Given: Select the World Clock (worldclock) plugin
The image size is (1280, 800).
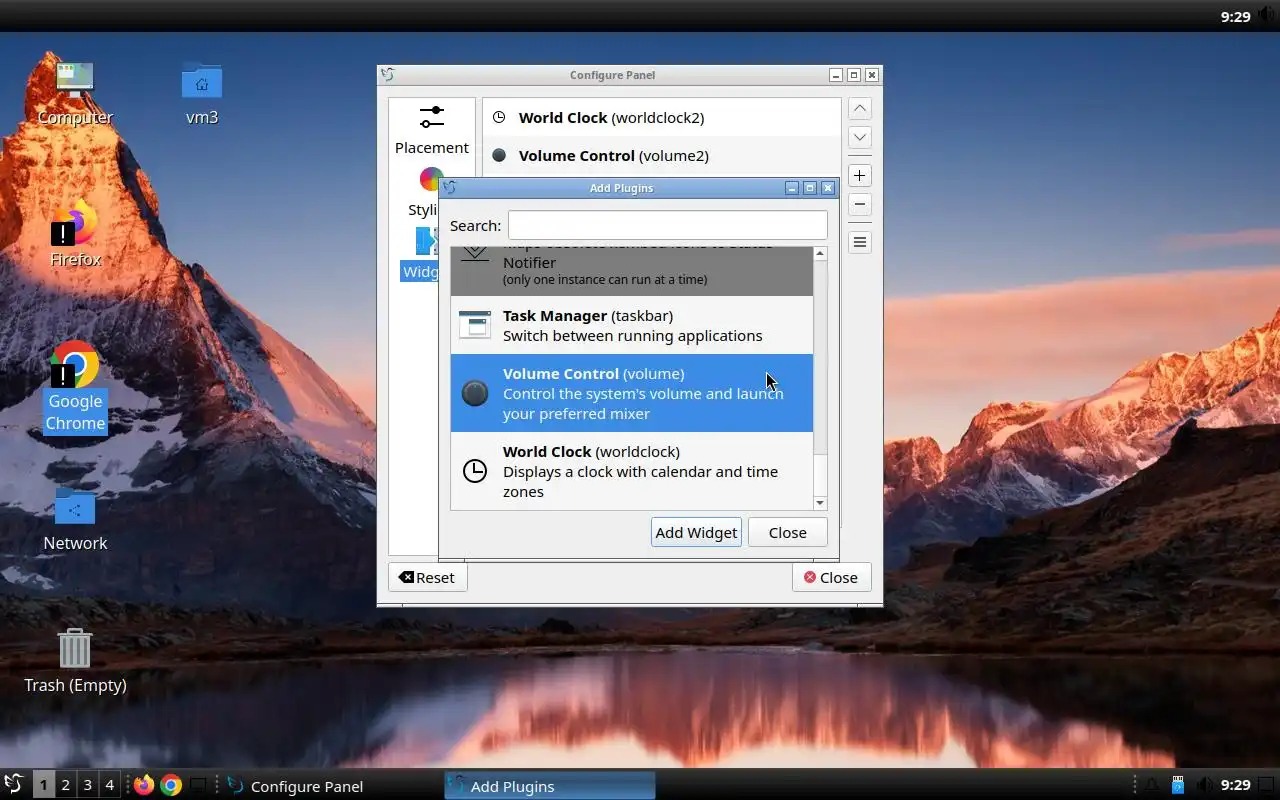Looking at the screenshot, I should point(632,471).
